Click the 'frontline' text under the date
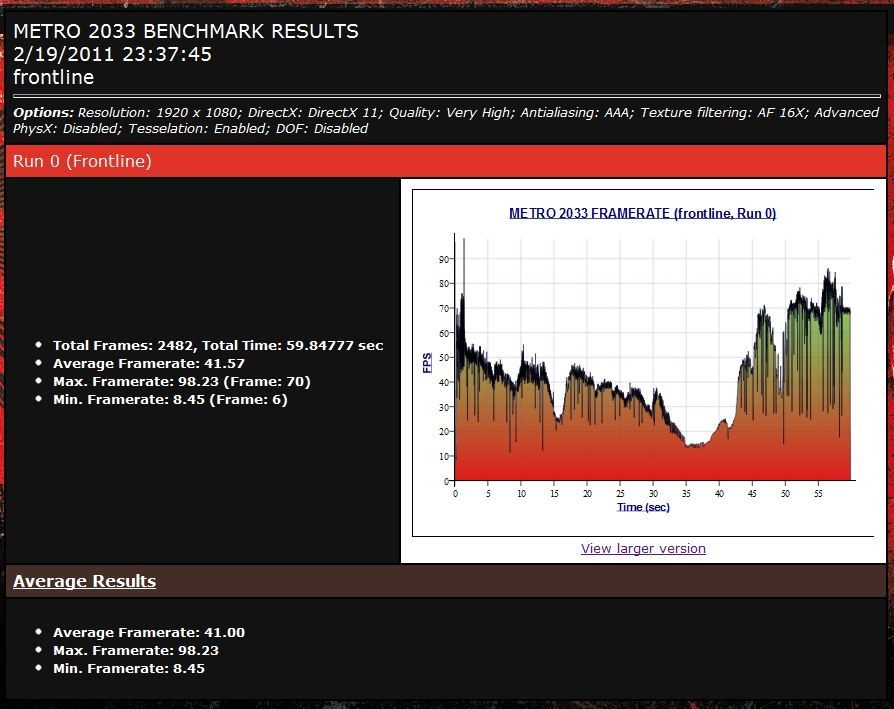Image resolution: width=894 pixels, height=709 pixels. point(54,77)
